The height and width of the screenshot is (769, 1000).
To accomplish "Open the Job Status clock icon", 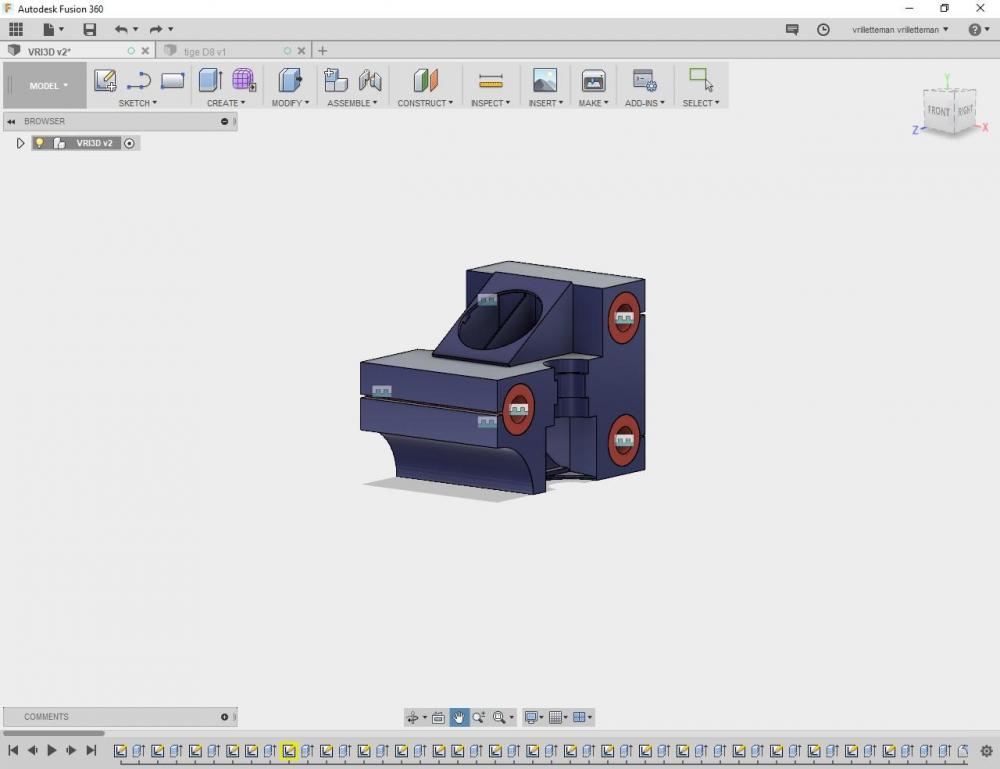I will pos(823,30).
